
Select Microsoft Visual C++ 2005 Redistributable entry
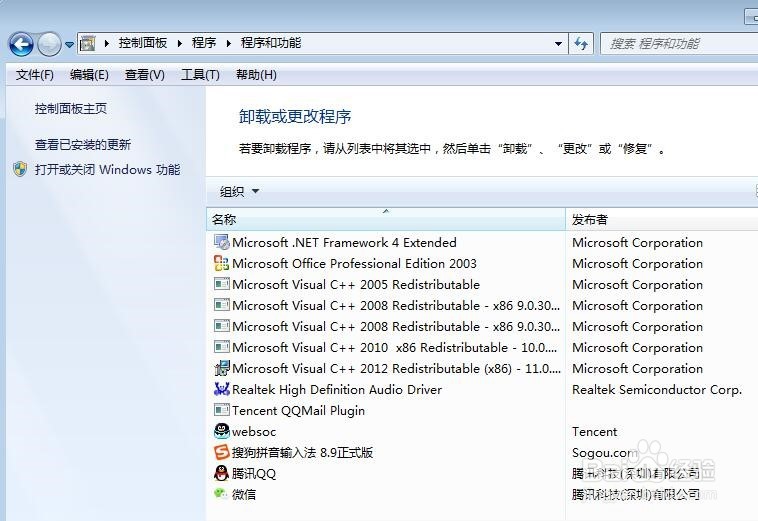coord(356,284)
